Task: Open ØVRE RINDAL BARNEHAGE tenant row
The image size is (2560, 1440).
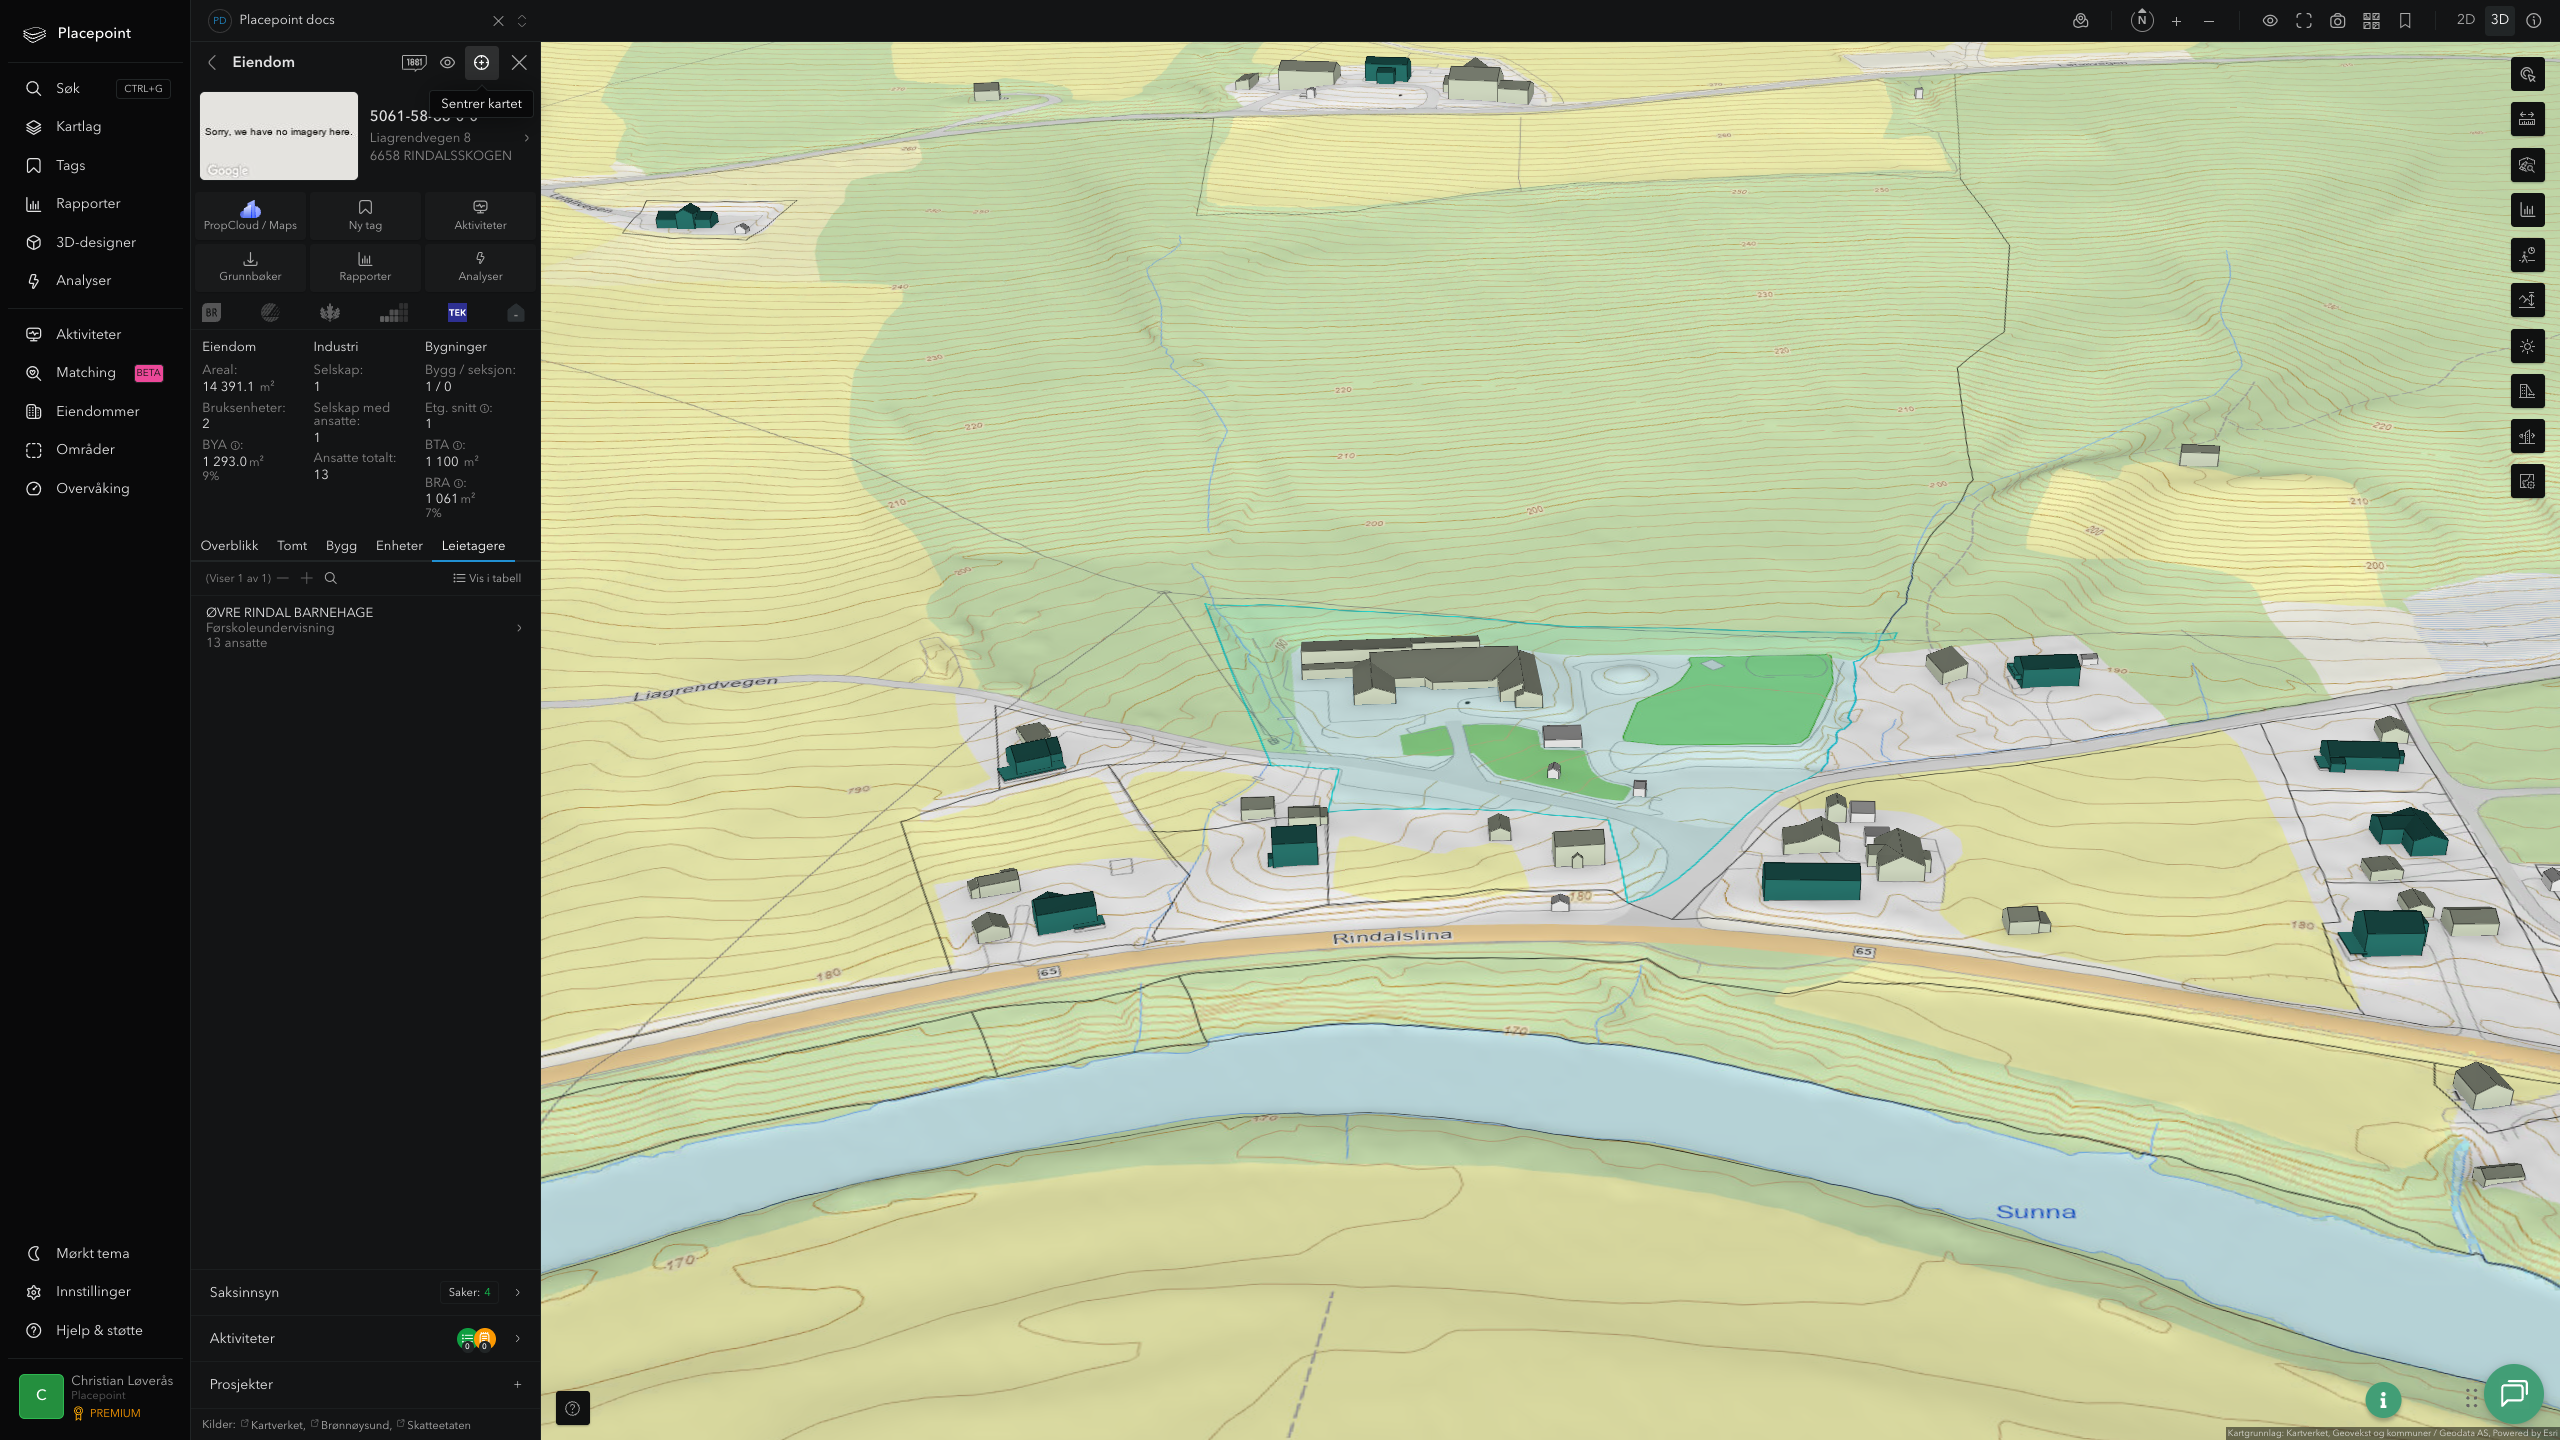Action: (365, 627)
